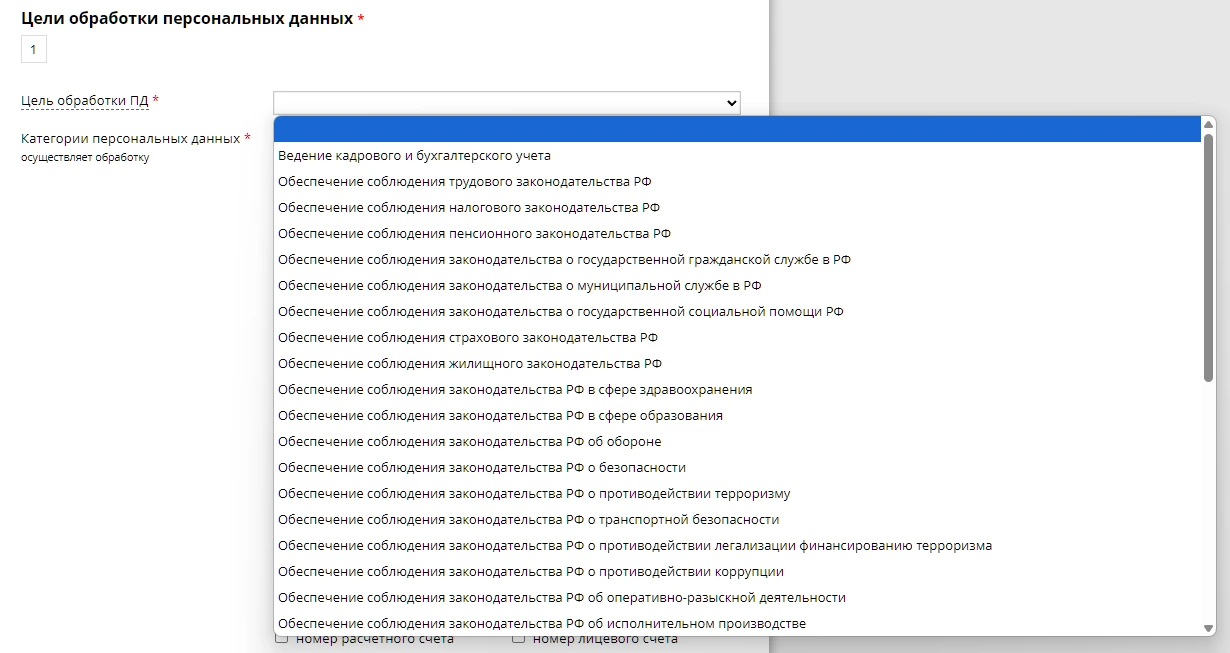Select the option в сфере здравоохранения
Screen dimensions: 1230x653
pyautogui.click(x=515, y=390)
